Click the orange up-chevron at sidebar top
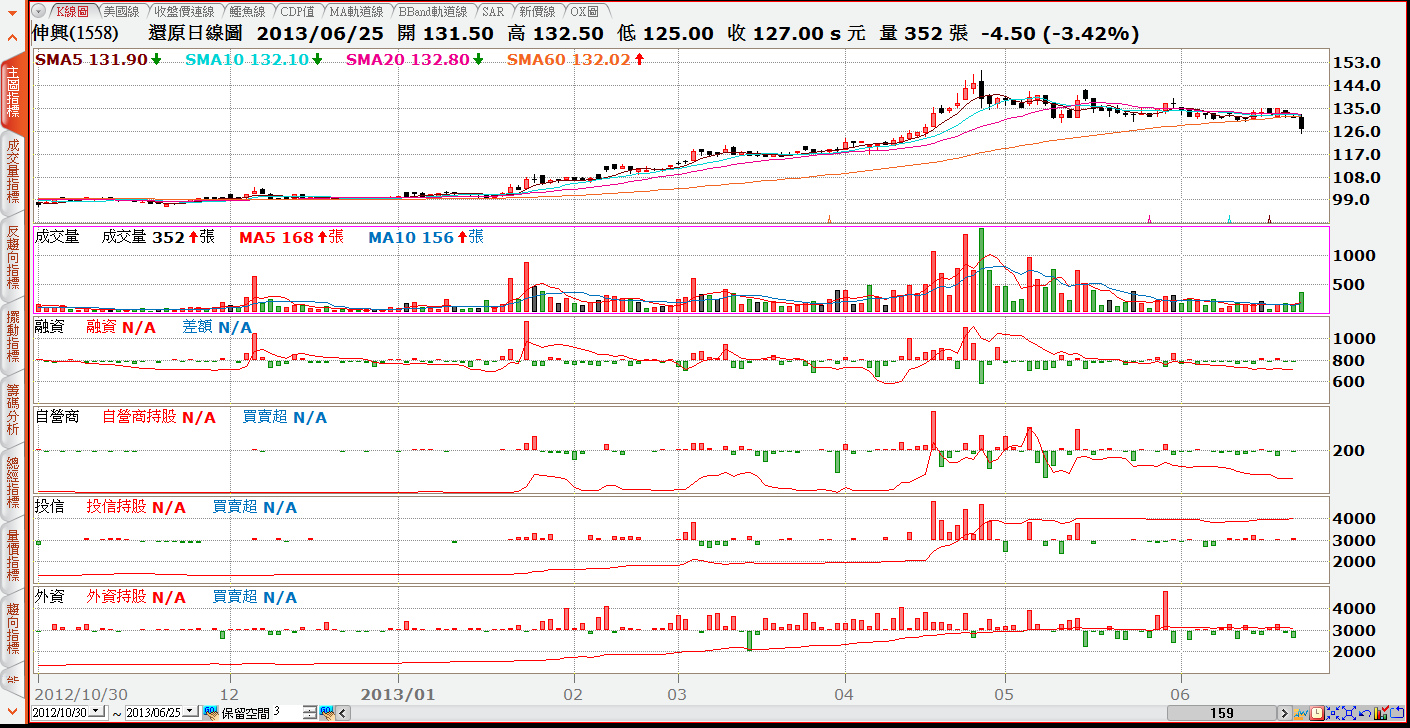This screenshot has height=728, width=1410. (x=11, y=38)
